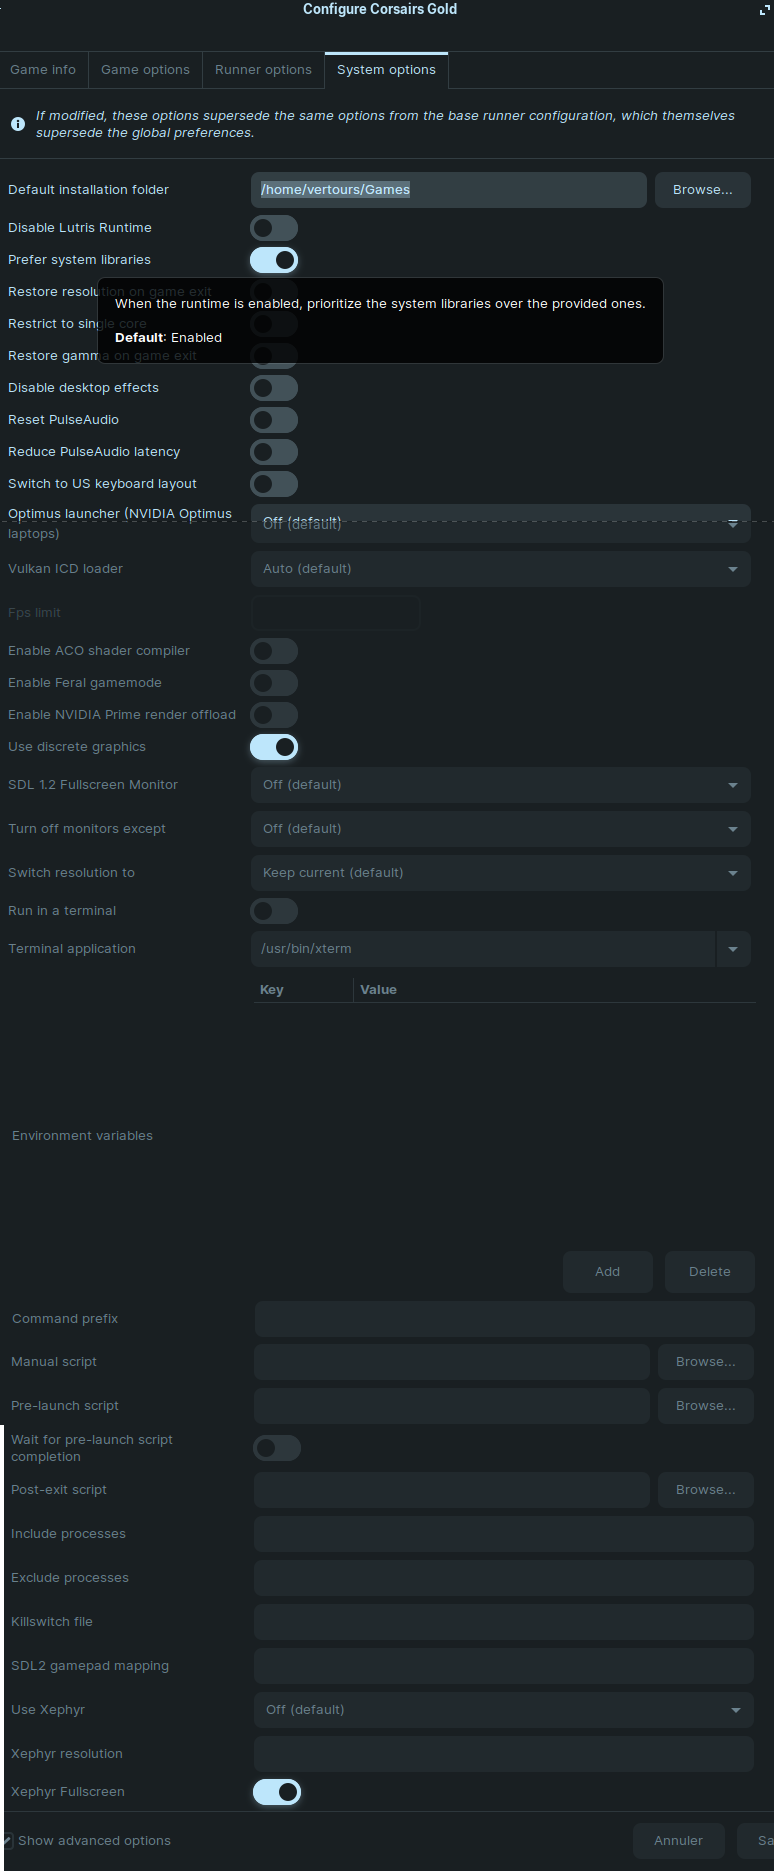
Task: Switch to the Game info tab
Action: (x=43, y=70)
